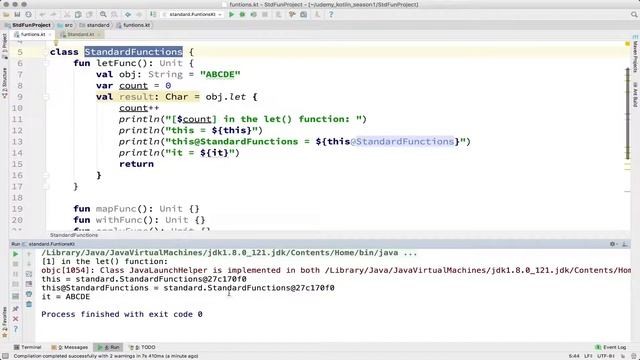Click Stop square in Run panel sidebar
640x360 pixels.
pyautogui.click(x=16, y=264)
